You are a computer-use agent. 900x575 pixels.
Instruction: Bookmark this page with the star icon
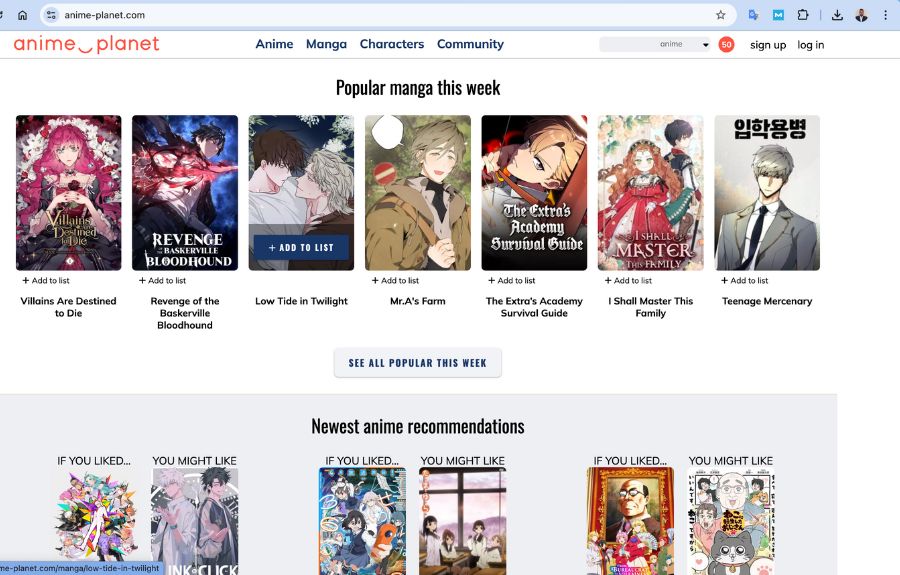(721, 15)
